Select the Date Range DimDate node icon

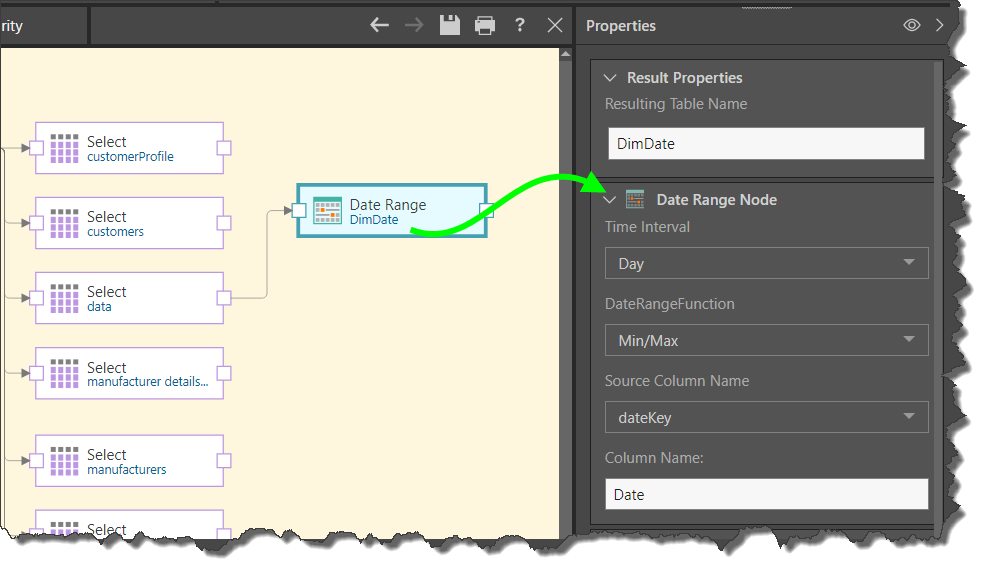328,210
